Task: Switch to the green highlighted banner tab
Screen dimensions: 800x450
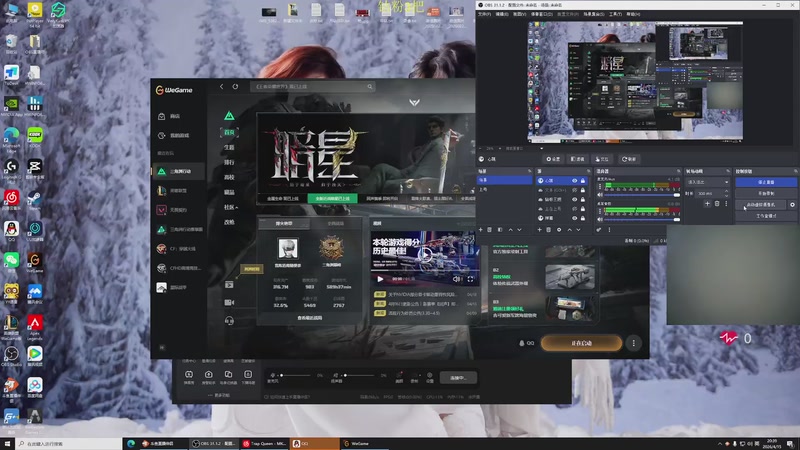Action: tap(333, 198)
